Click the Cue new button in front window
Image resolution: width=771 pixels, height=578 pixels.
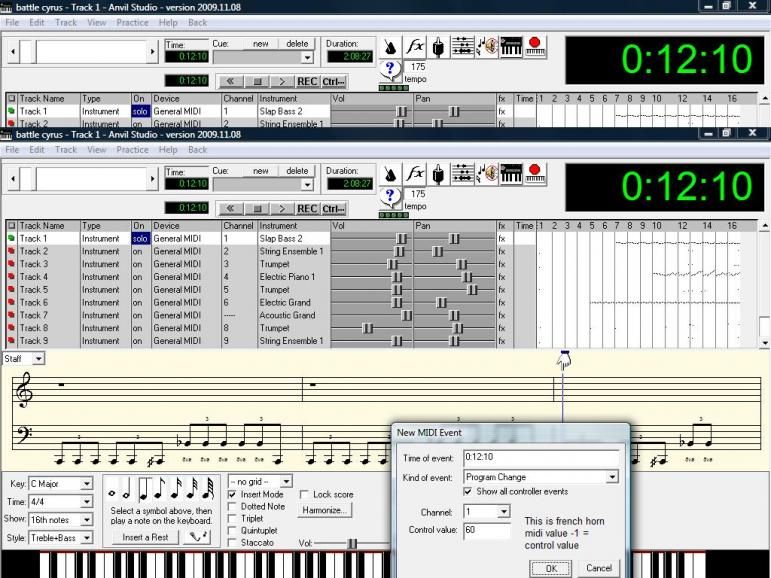[261, 171]
